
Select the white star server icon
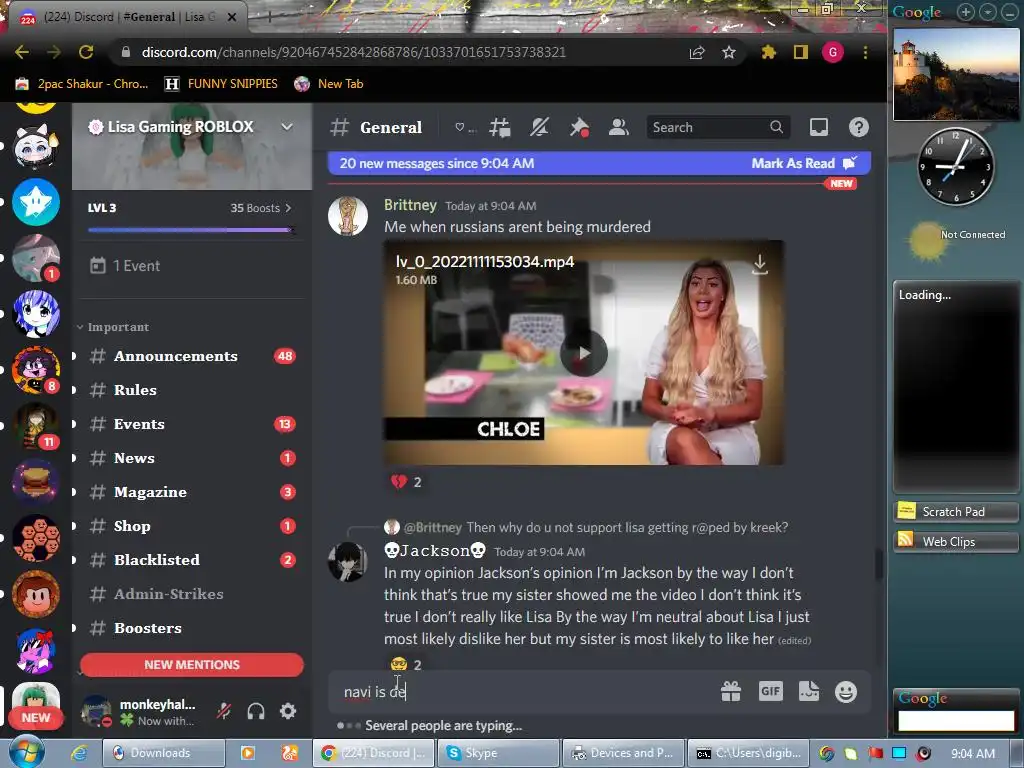coord(36,202)
